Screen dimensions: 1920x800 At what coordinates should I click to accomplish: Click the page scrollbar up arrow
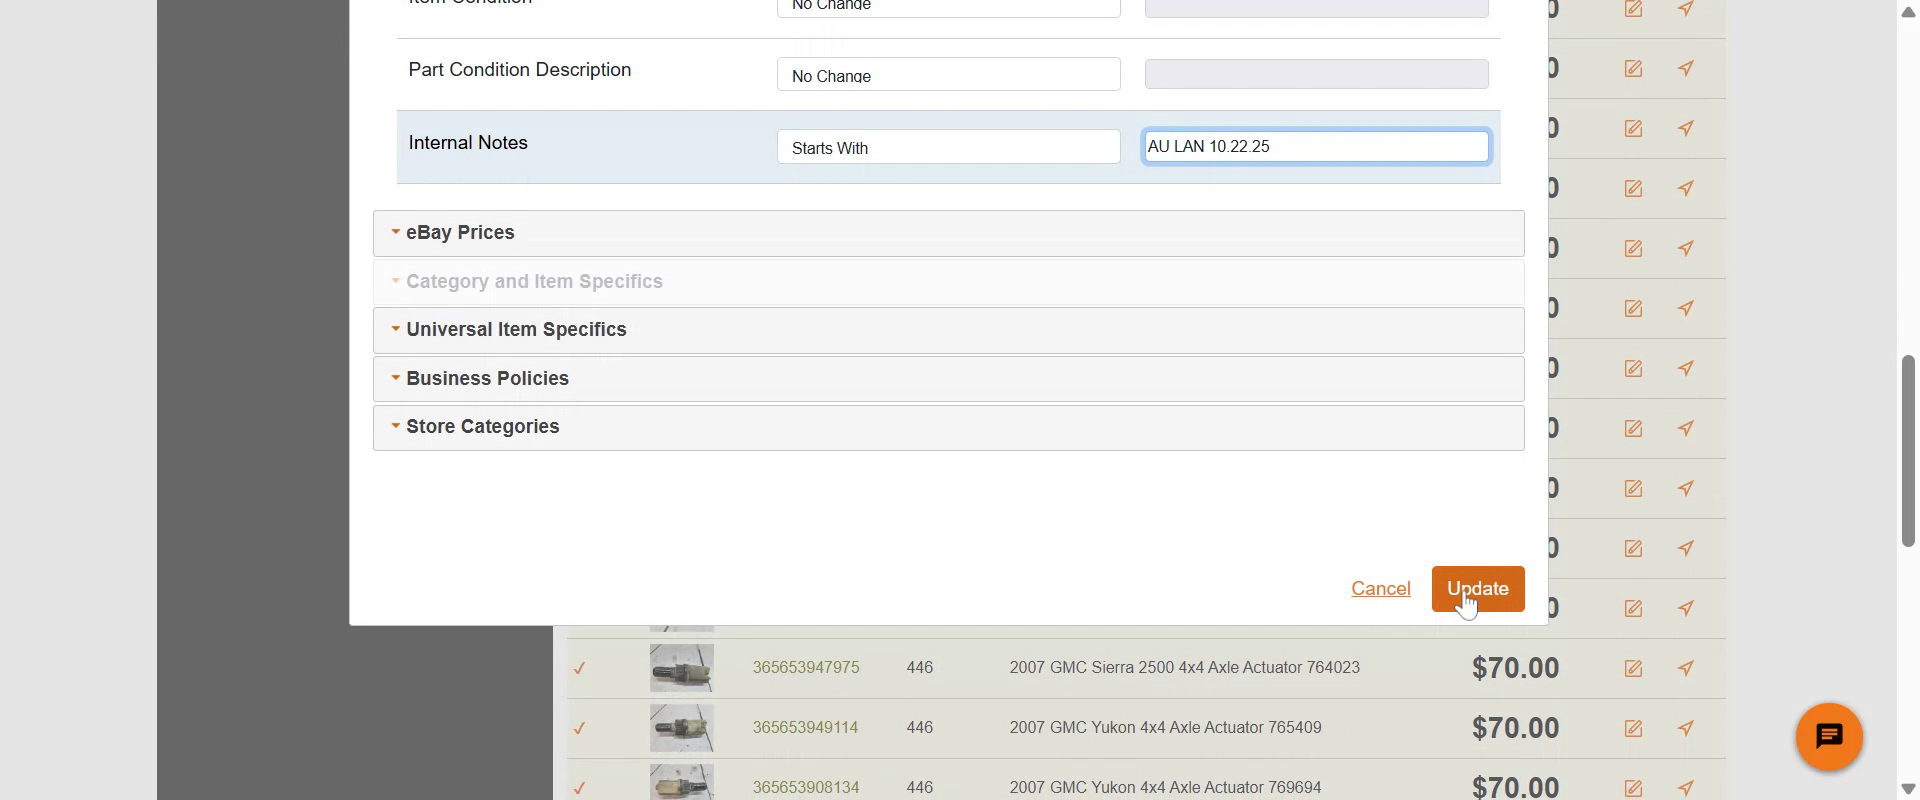click(1908, 12)
